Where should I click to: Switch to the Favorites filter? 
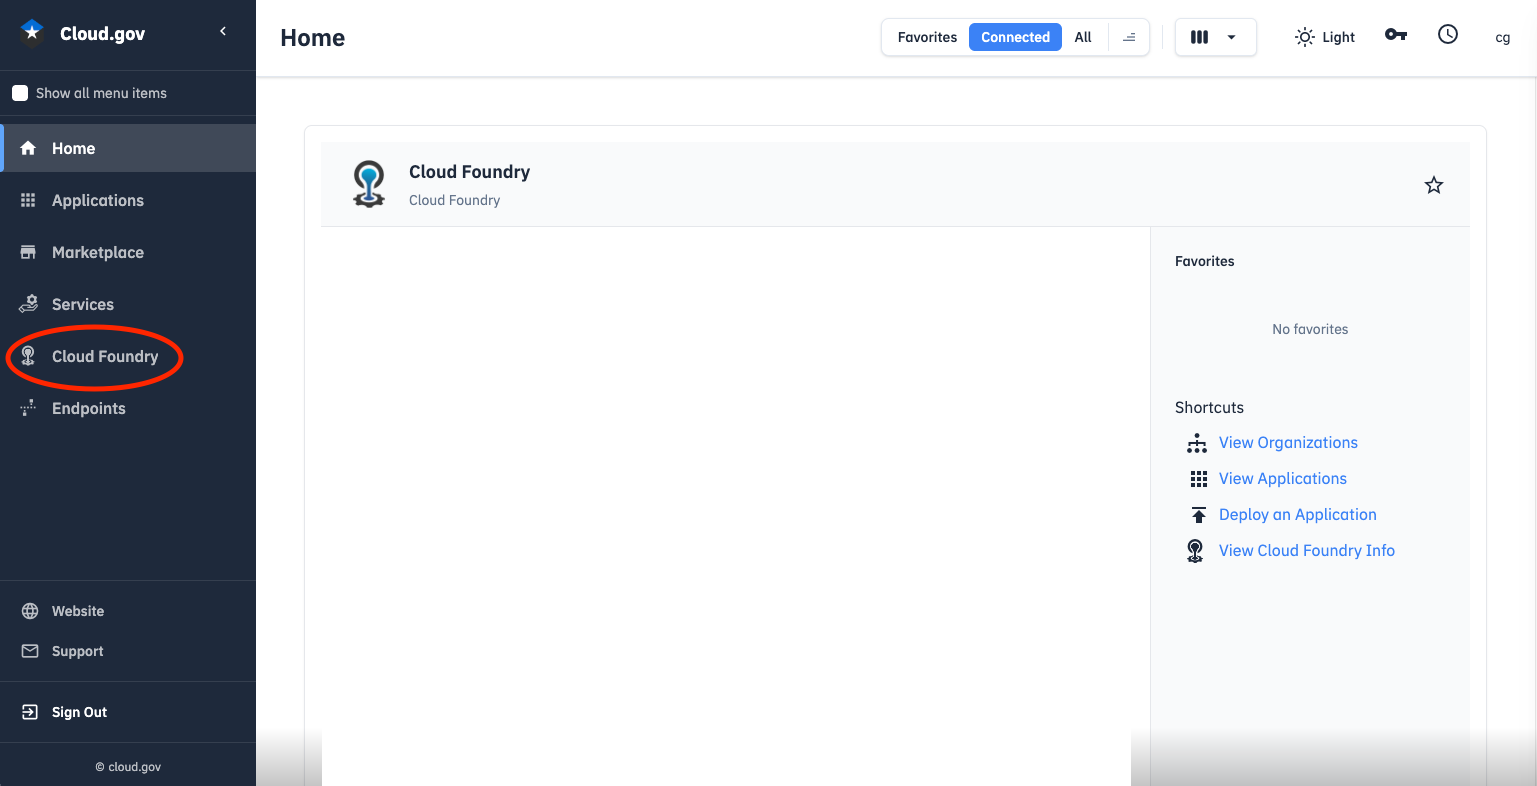click(927, 37)
